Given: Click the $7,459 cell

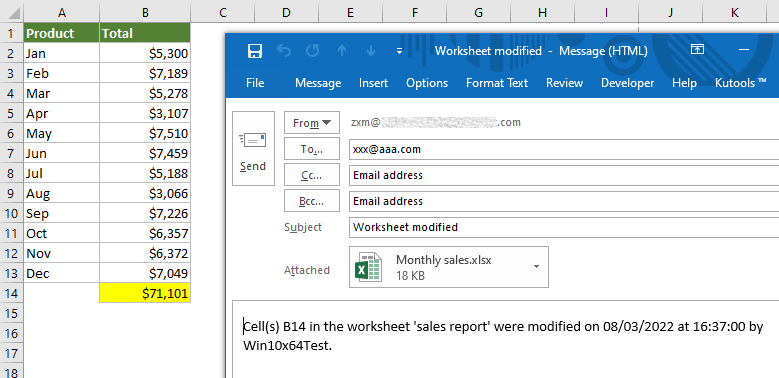Looking at the screenshot, I should coord(145,153).
